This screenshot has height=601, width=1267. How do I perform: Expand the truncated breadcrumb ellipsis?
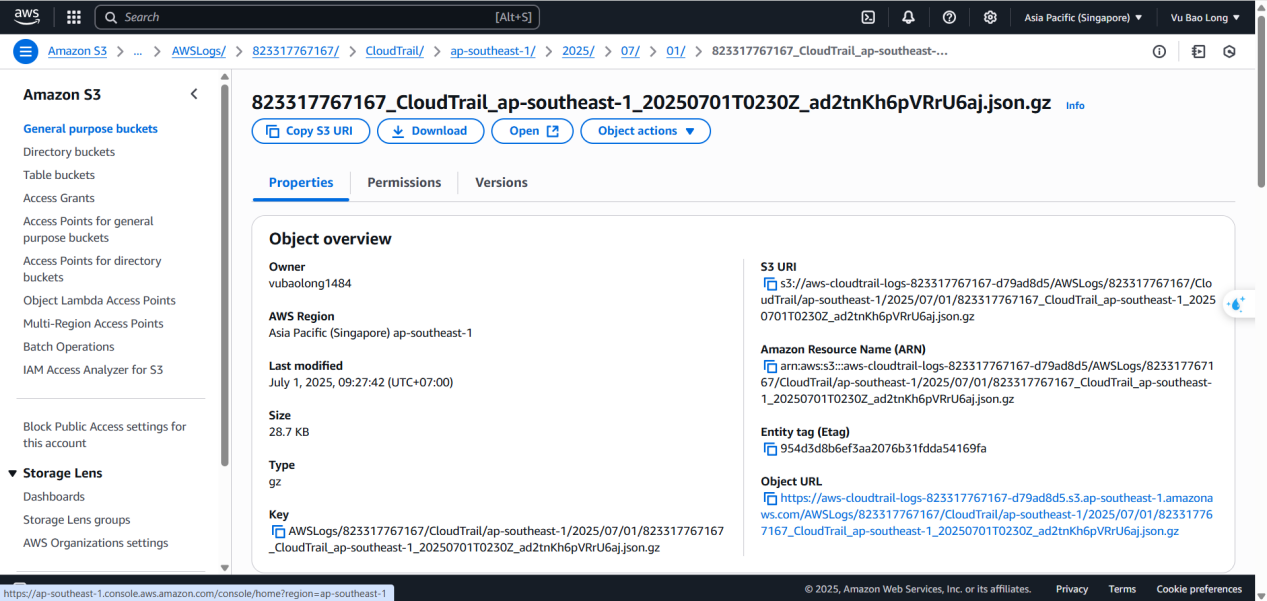pos(137,51)
